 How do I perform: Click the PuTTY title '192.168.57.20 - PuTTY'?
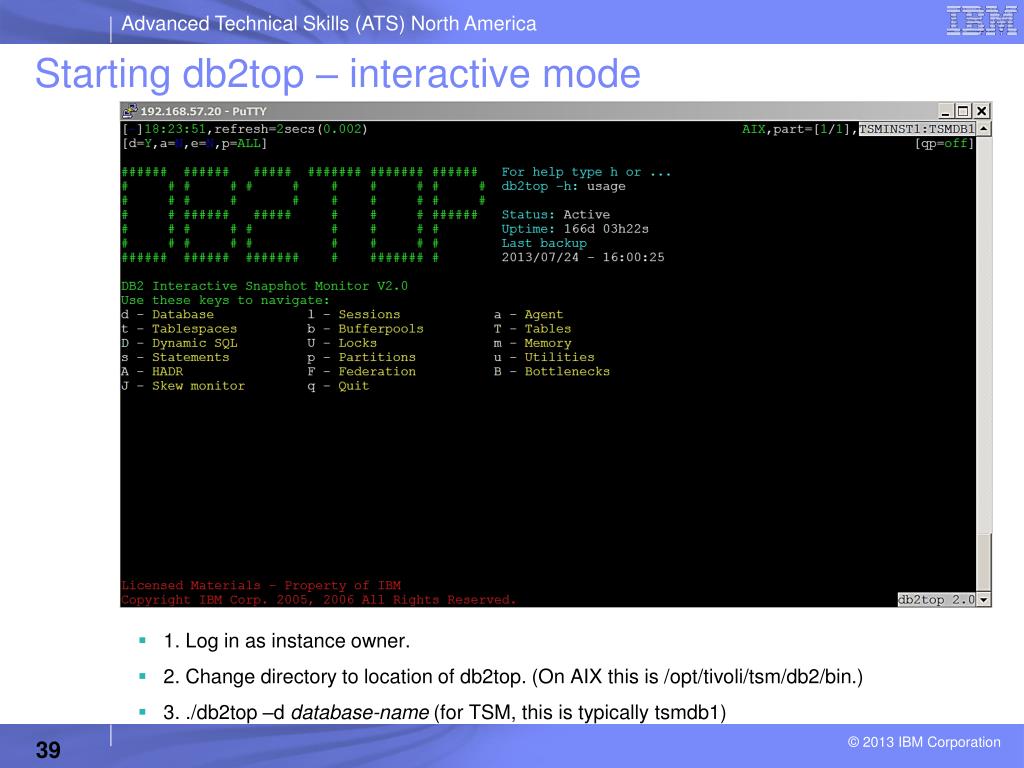point(203,111)
